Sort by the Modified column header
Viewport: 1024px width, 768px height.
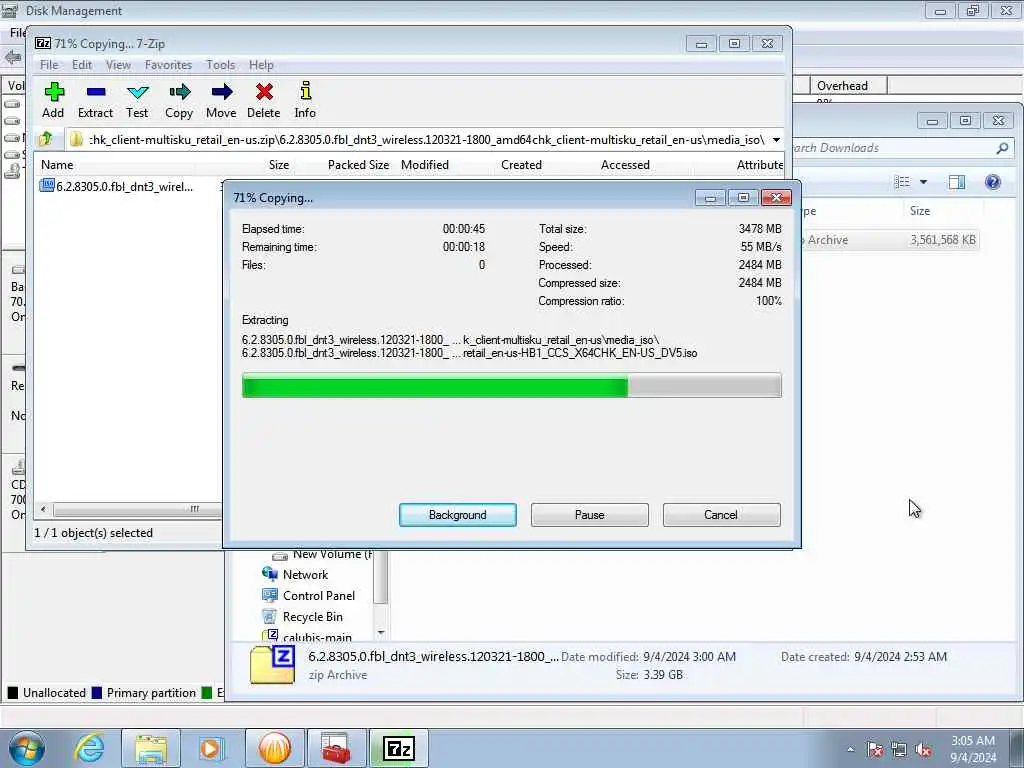pyautogui.click(x=425, y=165)
